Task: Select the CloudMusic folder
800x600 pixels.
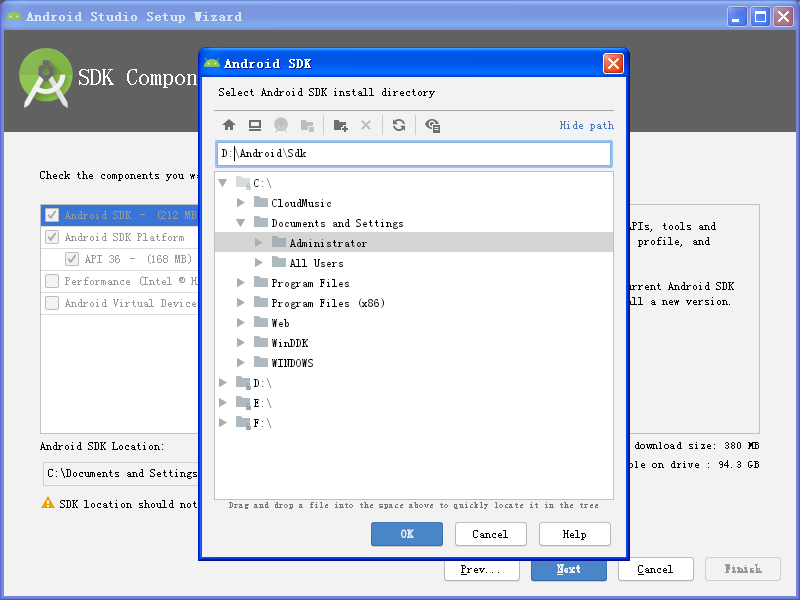Action: 301,203
